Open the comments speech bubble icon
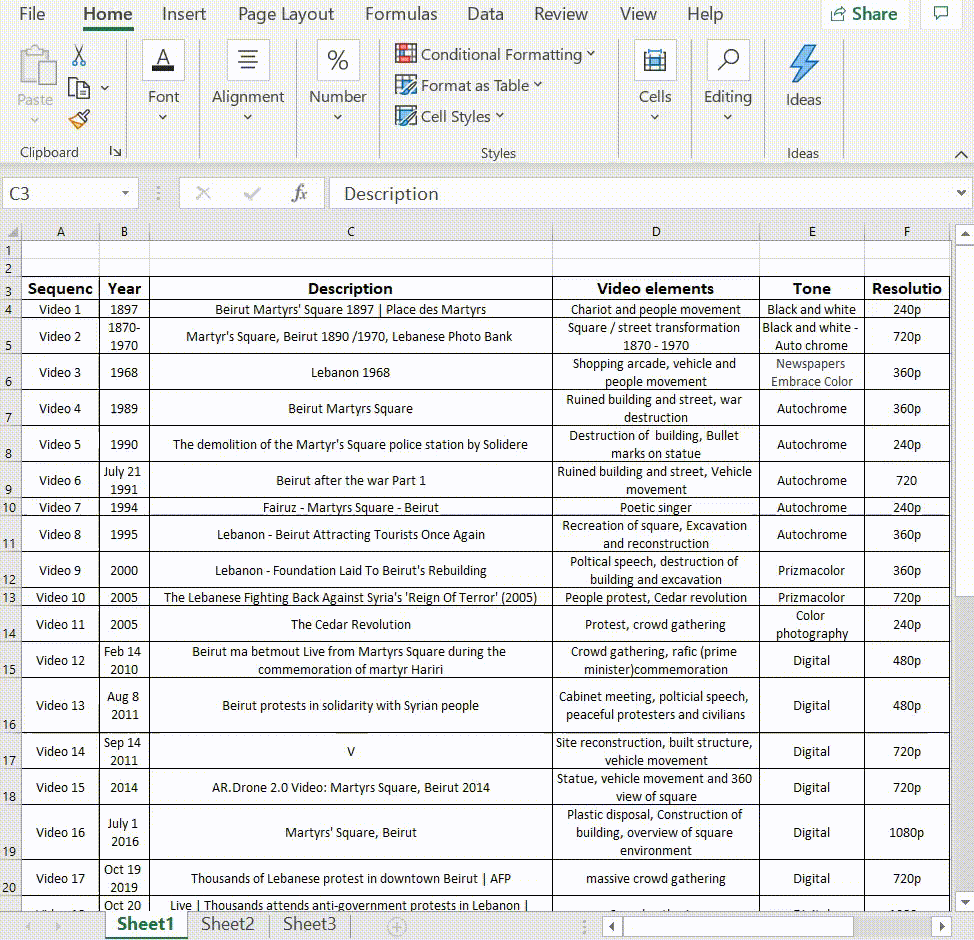 [x=941, y=14]
